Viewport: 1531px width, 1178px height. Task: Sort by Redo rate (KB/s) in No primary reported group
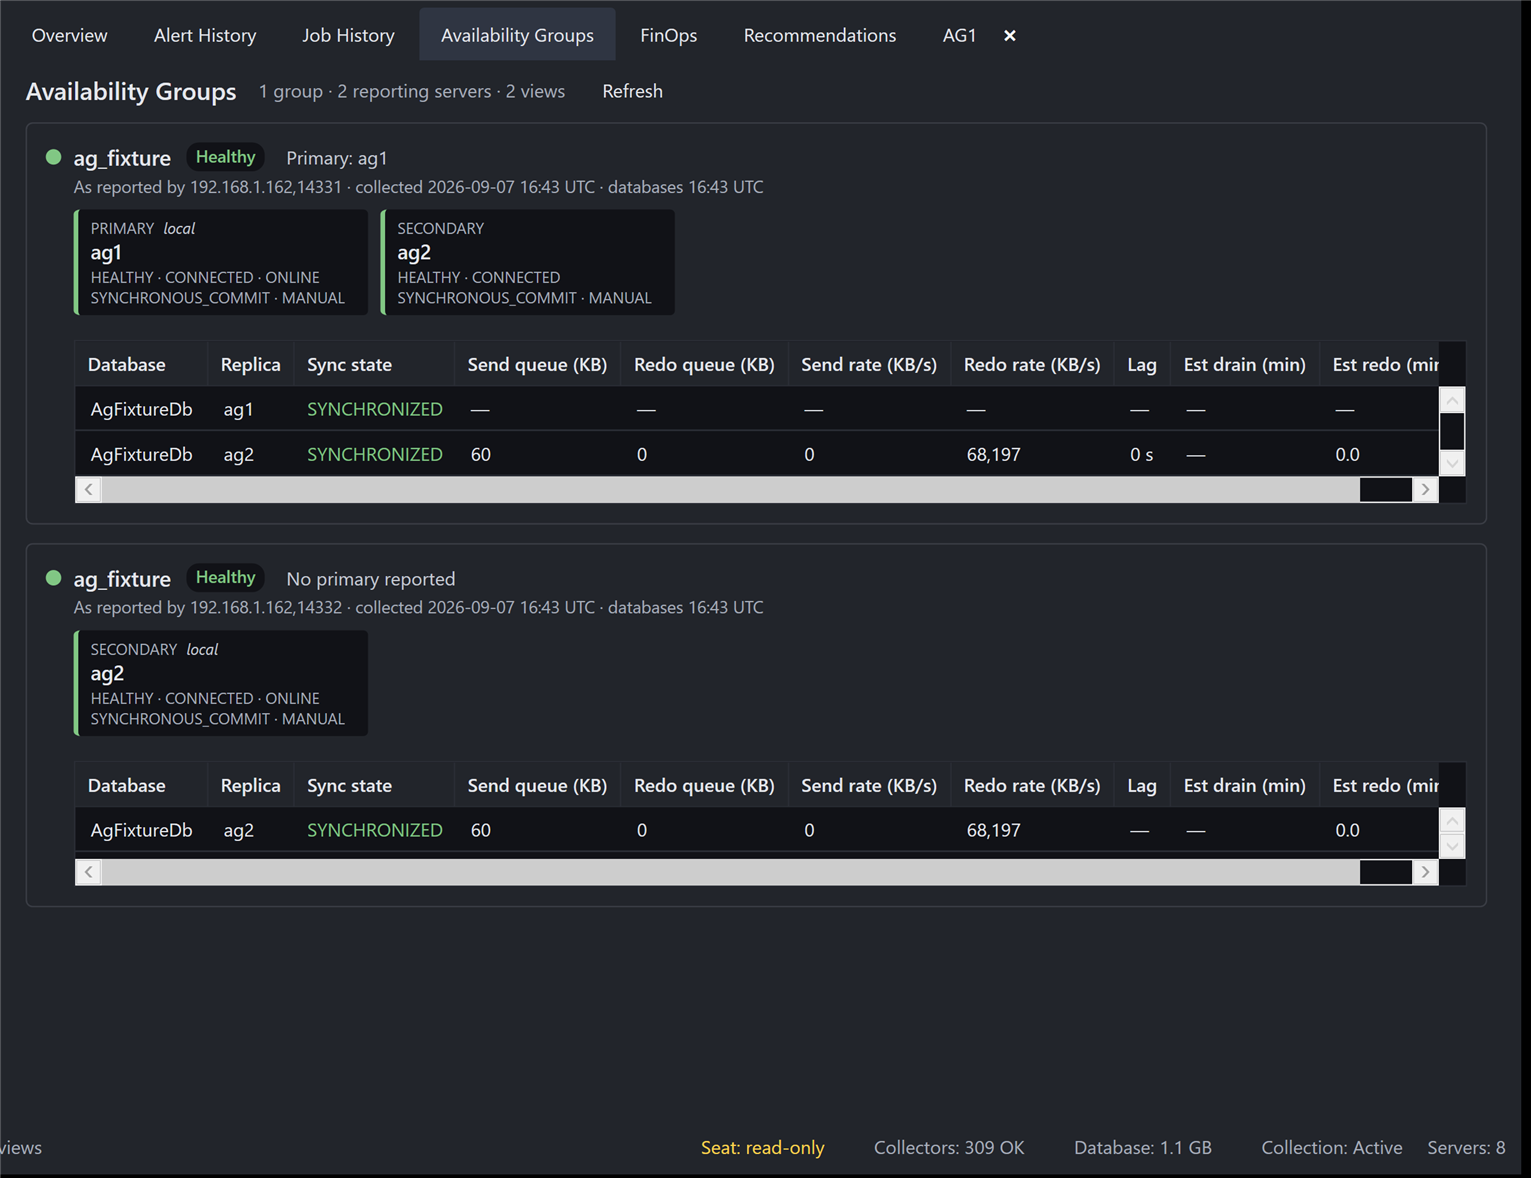coord(1032,785)
